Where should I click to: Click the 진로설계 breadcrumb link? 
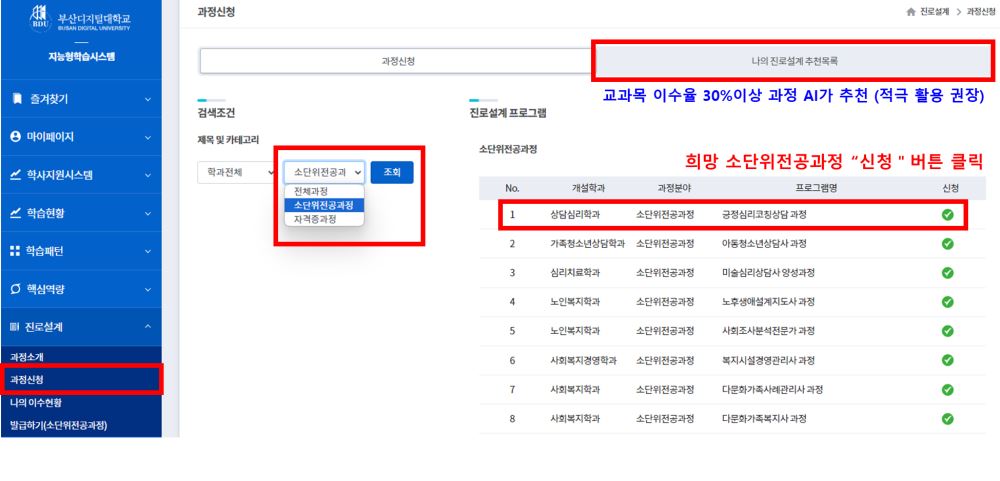click(x=935, y=12)
